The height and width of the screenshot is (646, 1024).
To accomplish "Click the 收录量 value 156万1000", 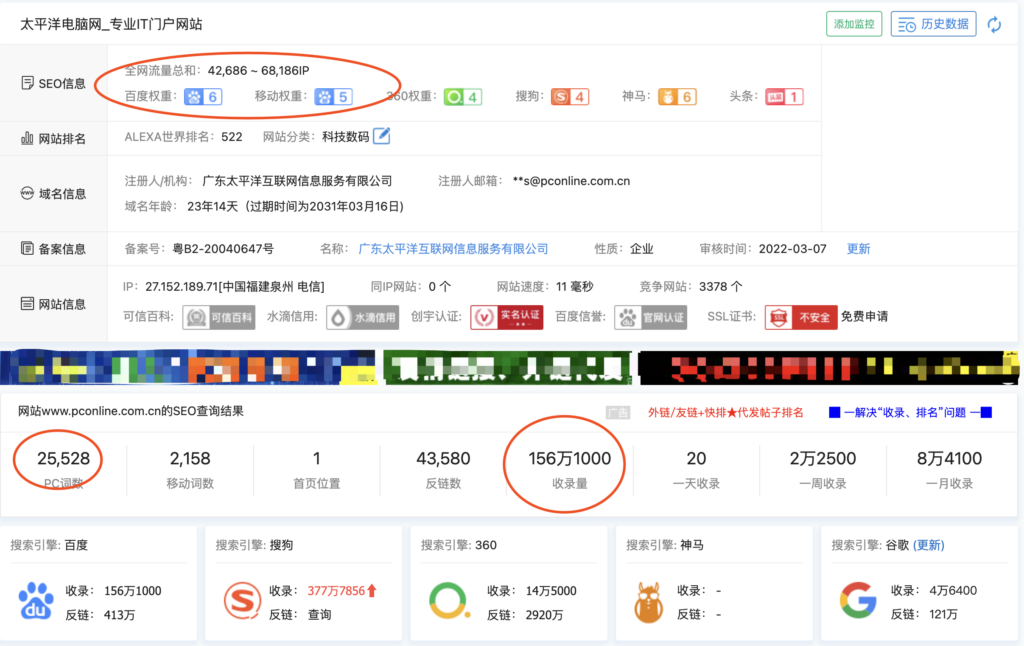I will pyautogui.click(x=569, y=459).
